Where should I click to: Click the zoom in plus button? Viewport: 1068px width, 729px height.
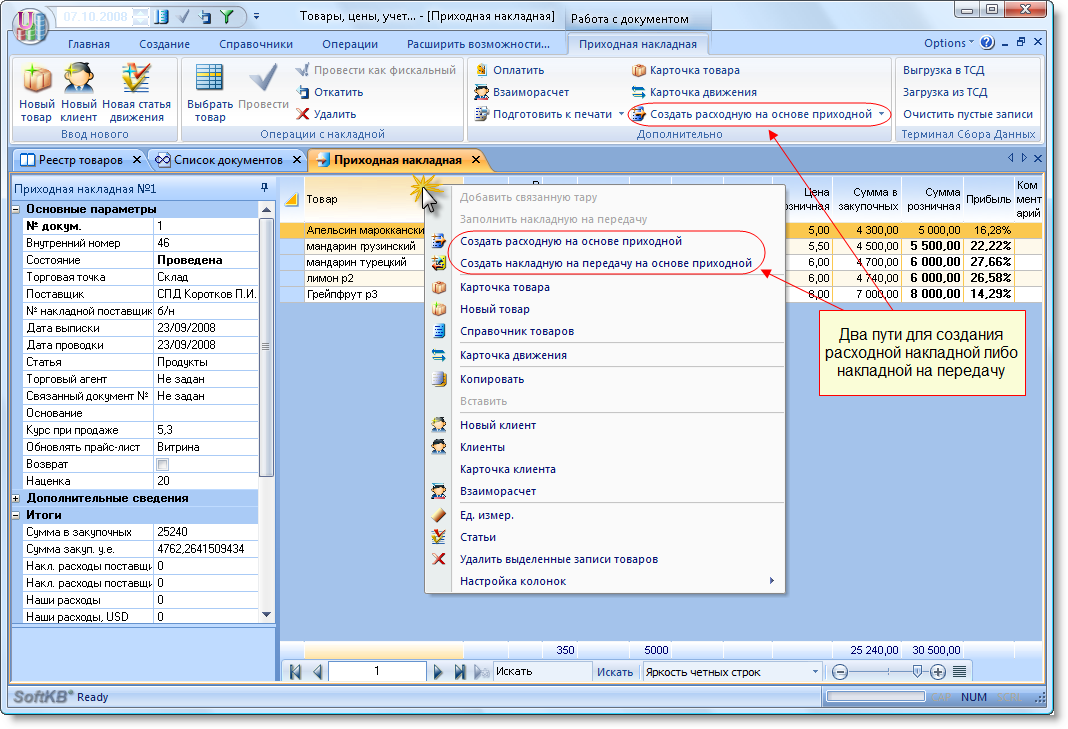[938, 672]
